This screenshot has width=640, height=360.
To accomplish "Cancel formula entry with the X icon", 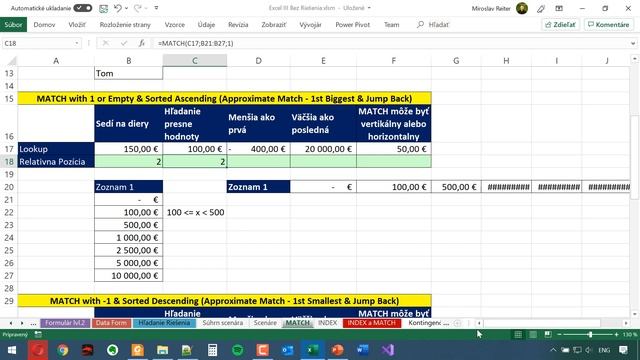I will tap(106, 43).
